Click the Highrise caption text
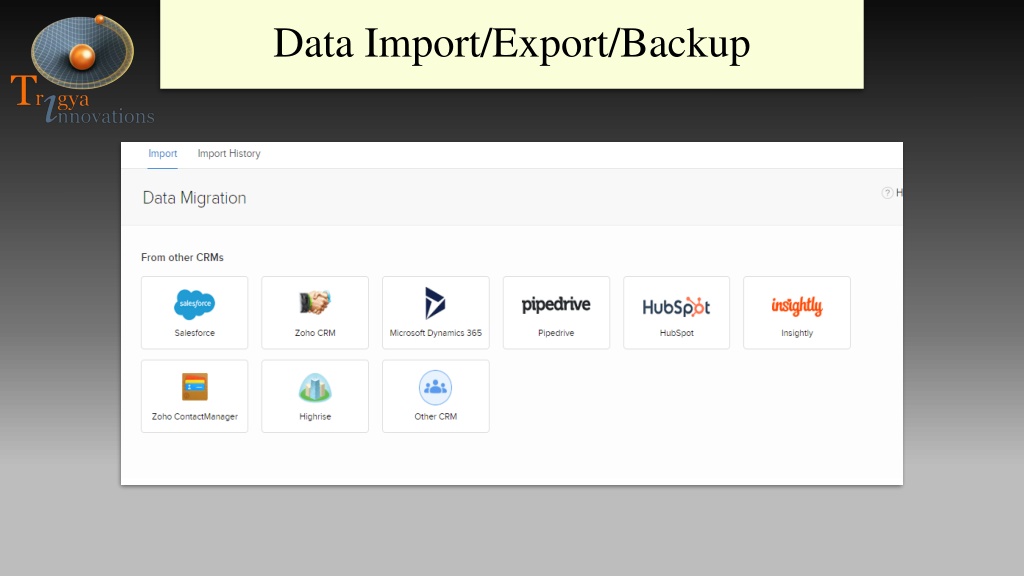Viewport: 1024px width, 576px height. [315, 417]
